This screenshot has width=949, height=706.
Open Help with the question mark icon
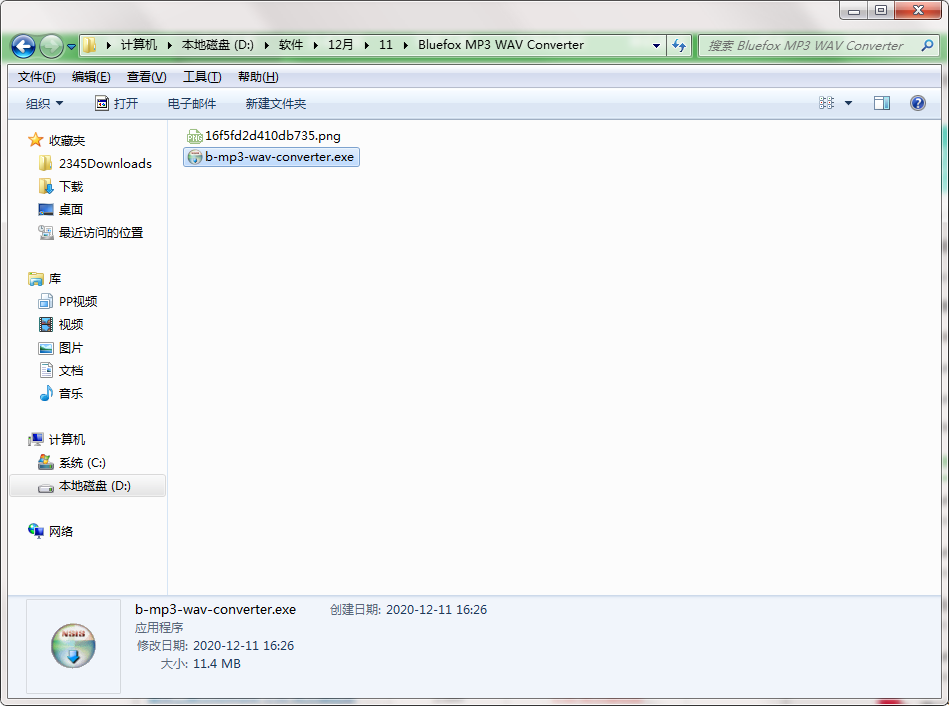(x=918, y=104)
